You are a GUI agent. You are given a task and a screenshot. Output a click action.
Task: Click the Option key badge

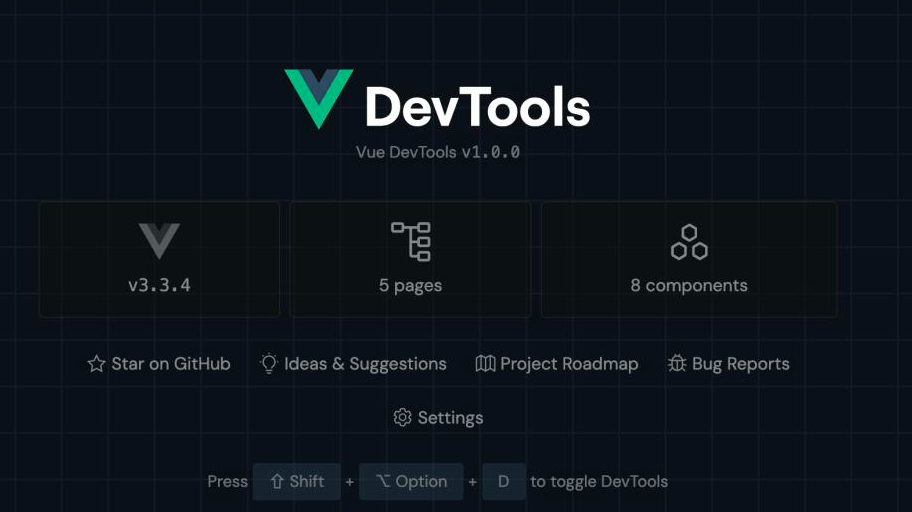[x=411, y=481]
